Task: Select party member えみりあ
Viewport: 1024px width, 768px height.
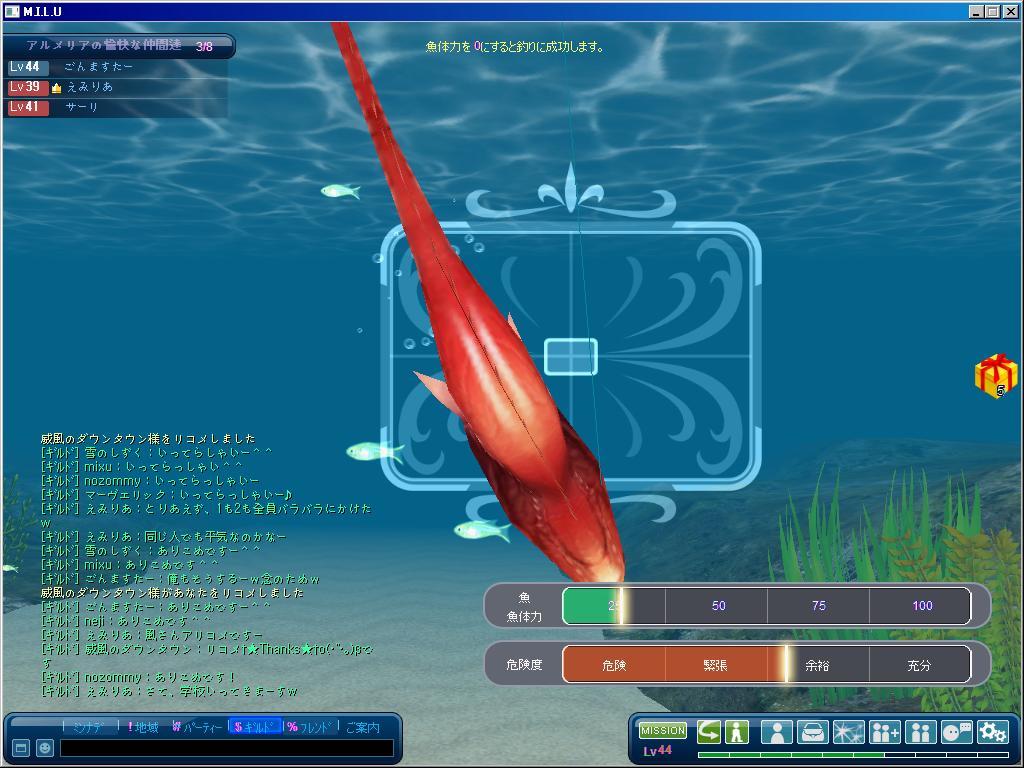Action: [89, 87]
